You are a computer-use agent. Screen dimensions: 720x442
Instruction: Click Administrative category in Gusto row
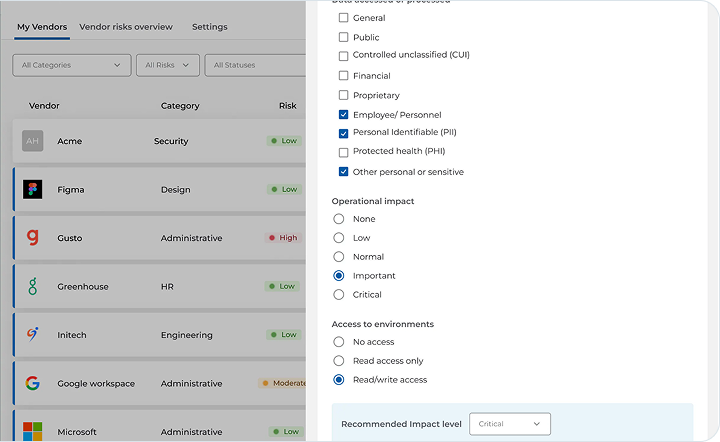[x=191, y=238]
